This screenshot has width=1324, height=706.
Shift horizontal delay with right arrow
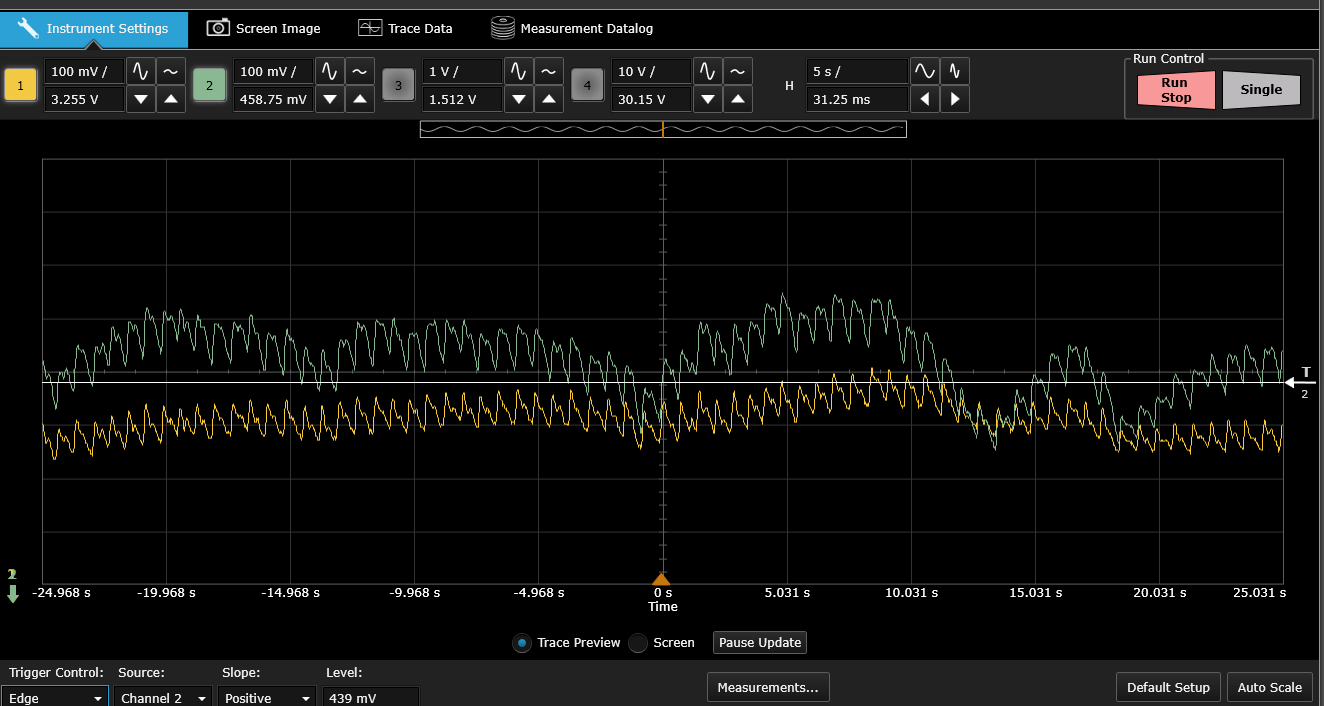point(955,99)
